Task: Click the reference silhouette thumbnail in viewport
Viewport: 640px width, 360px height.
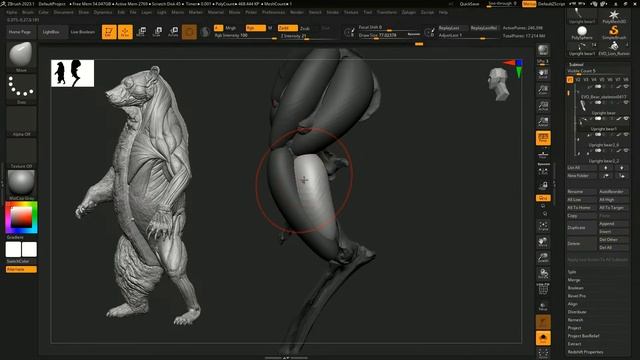Action: point(73,73)
